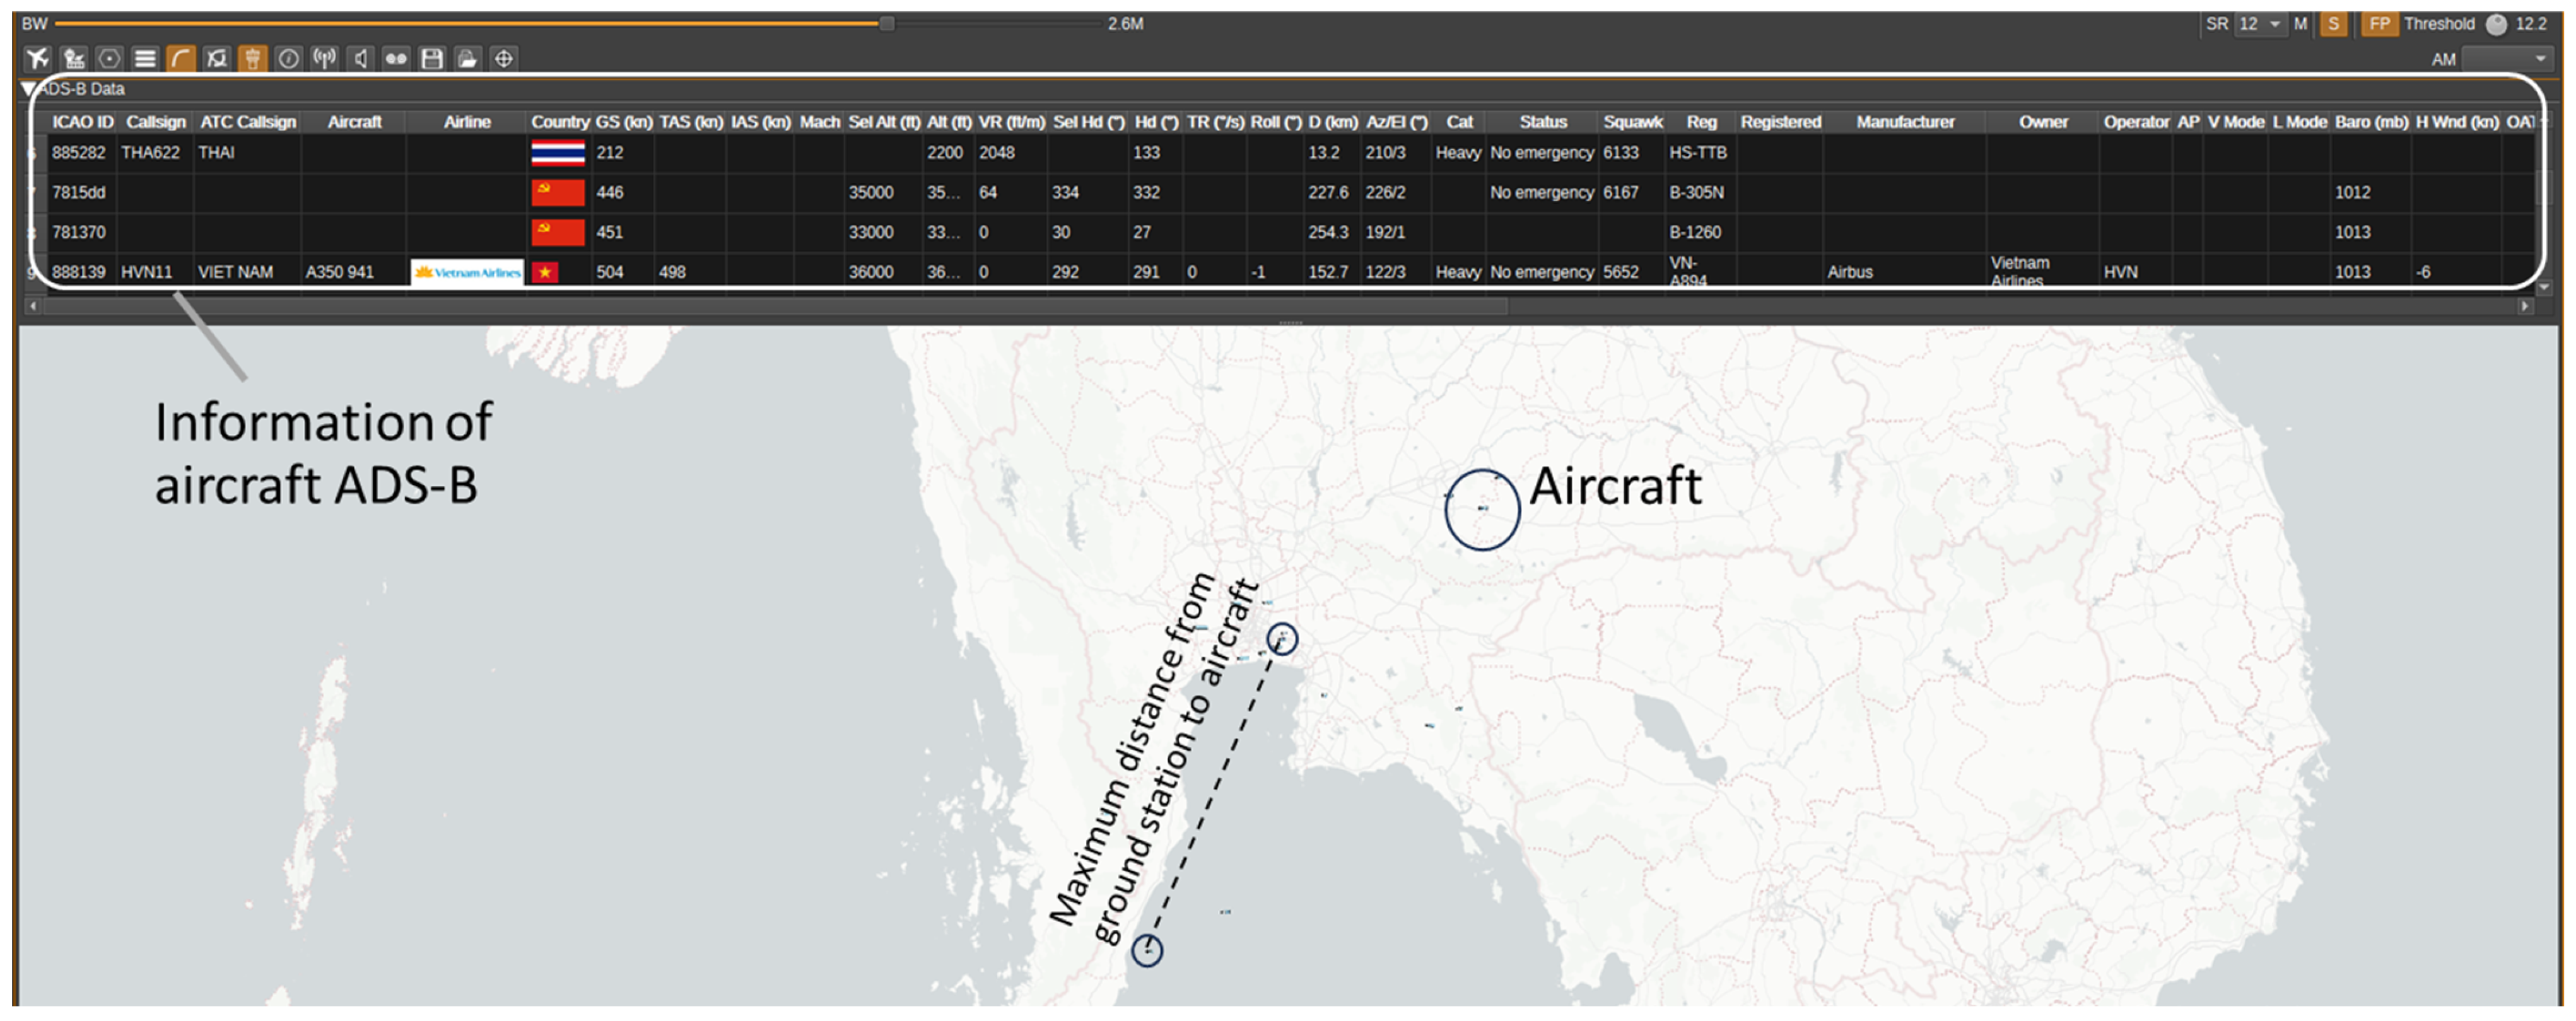
Task: Select the HVN11 callsign cell
Action: pos(146,272)
